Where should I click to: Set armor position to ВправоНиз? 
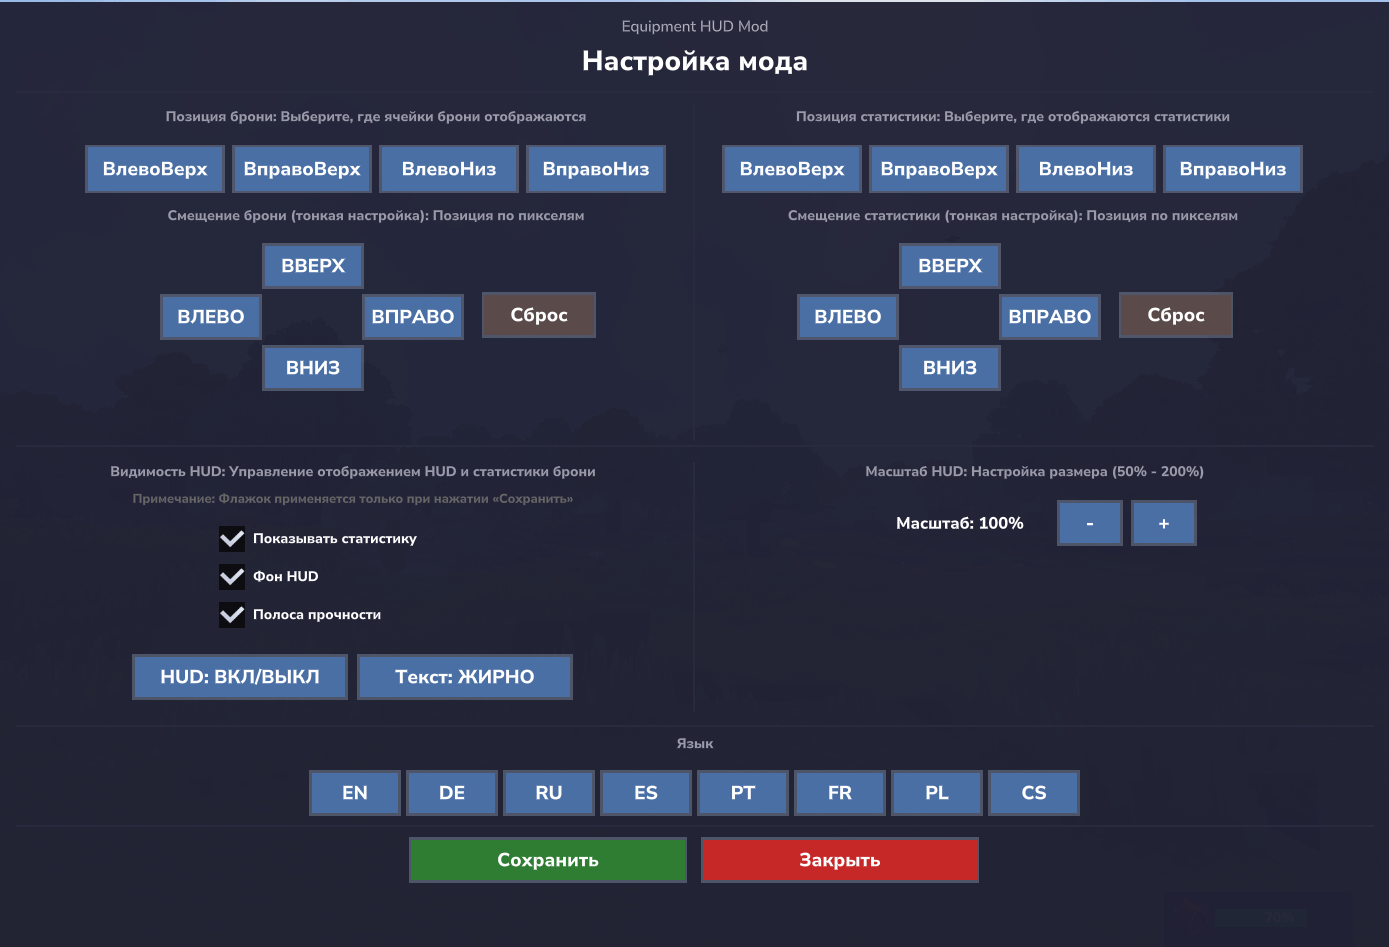[596, 169]
